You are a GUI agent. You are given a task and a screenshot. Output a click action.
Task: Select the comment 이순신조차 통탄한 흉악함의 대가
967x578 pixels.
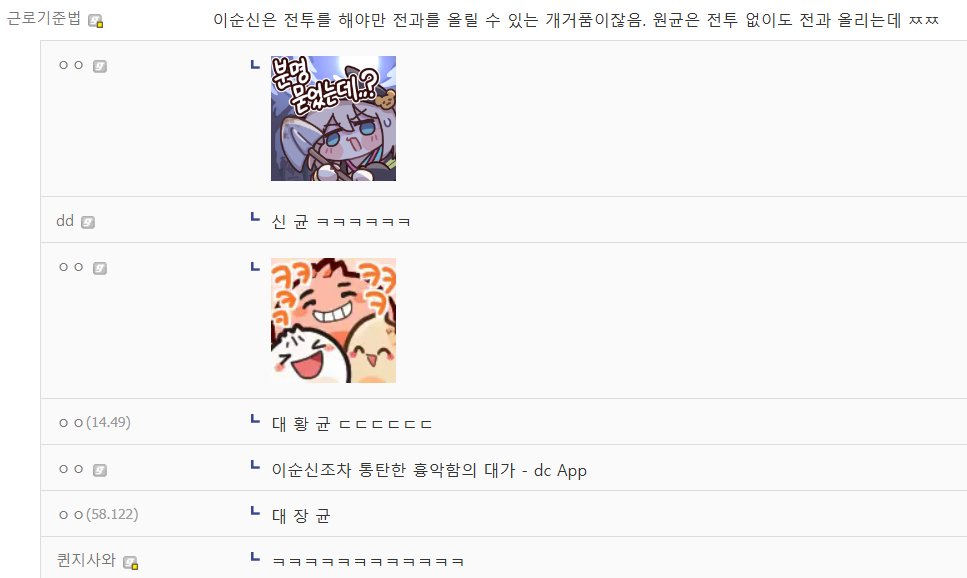point(429,470)
